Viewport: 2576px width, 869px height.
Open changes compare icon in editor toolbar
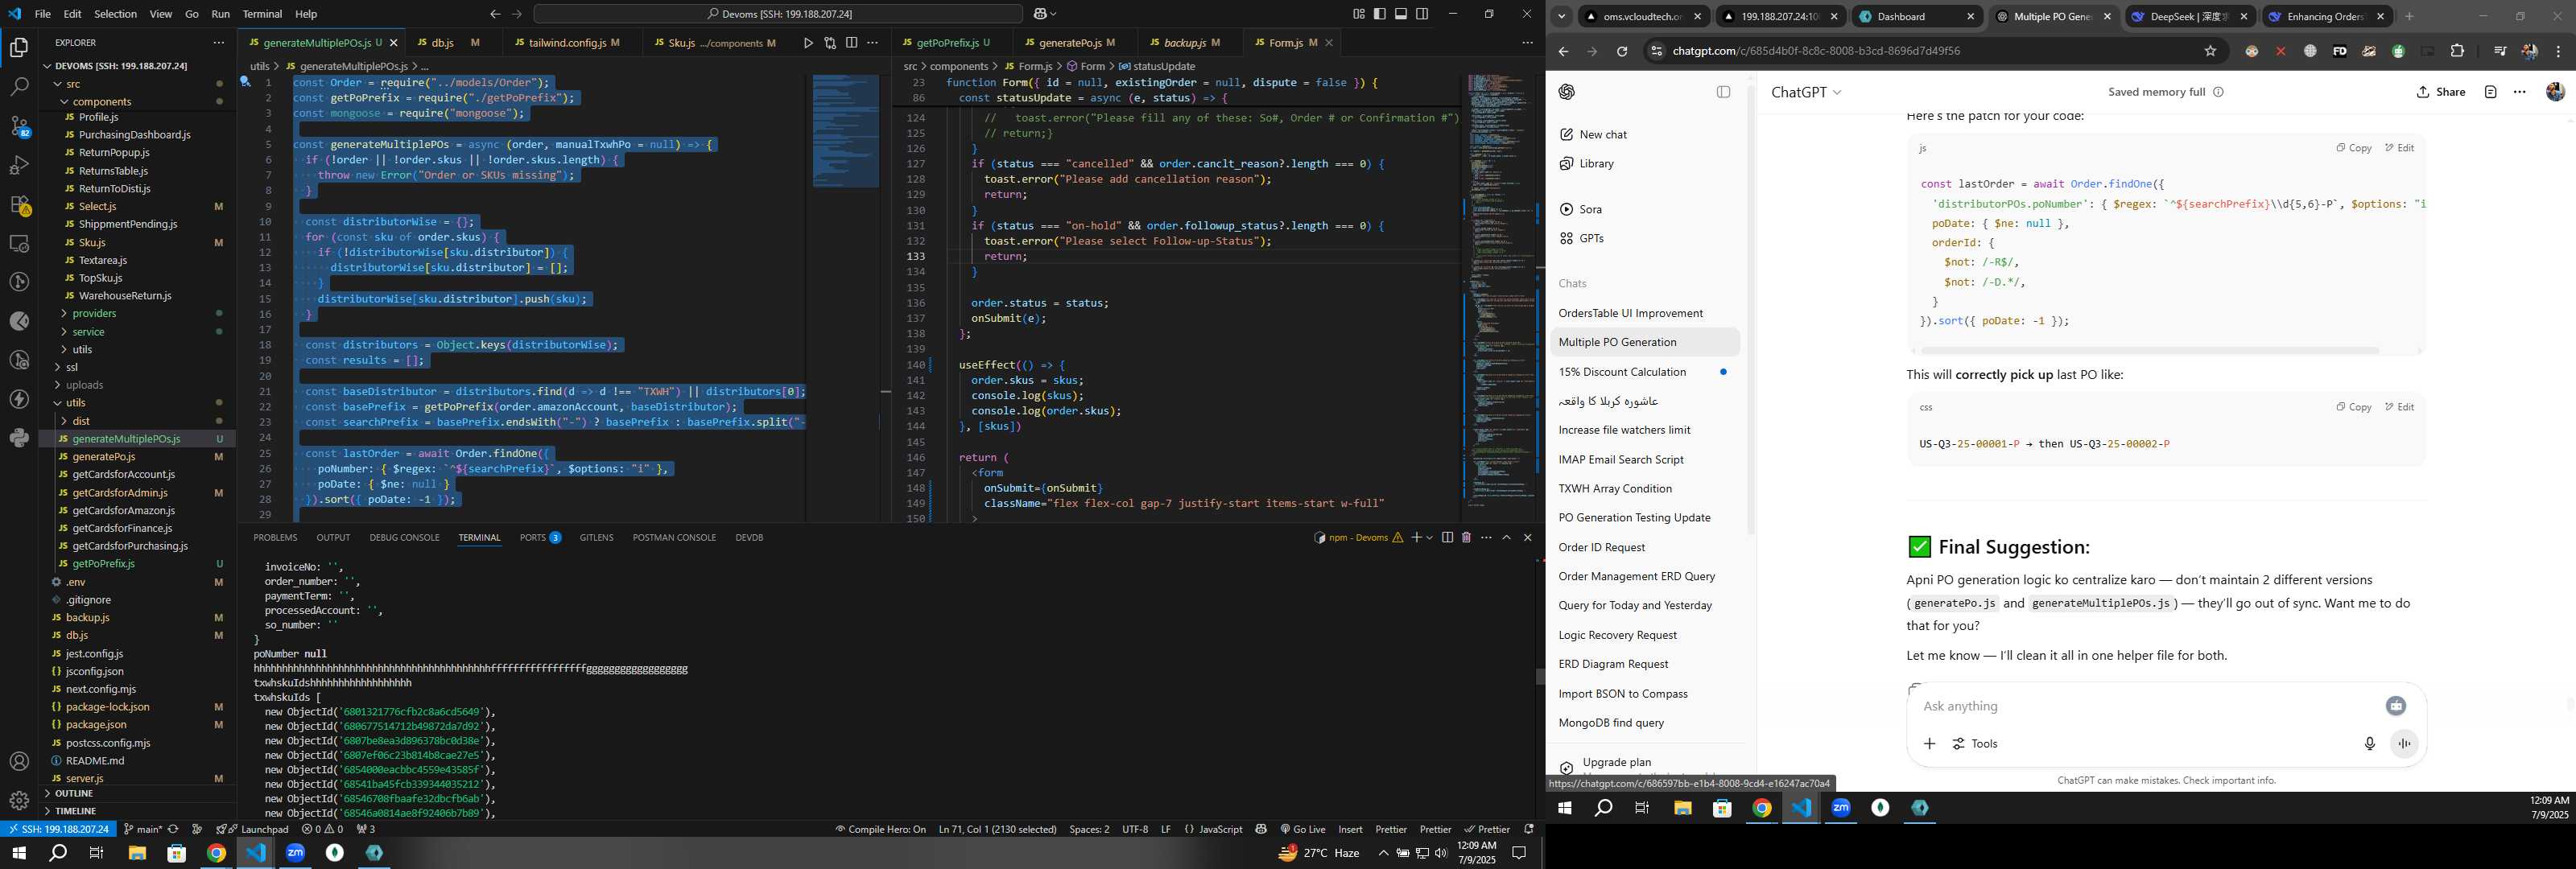pos(830,43)
